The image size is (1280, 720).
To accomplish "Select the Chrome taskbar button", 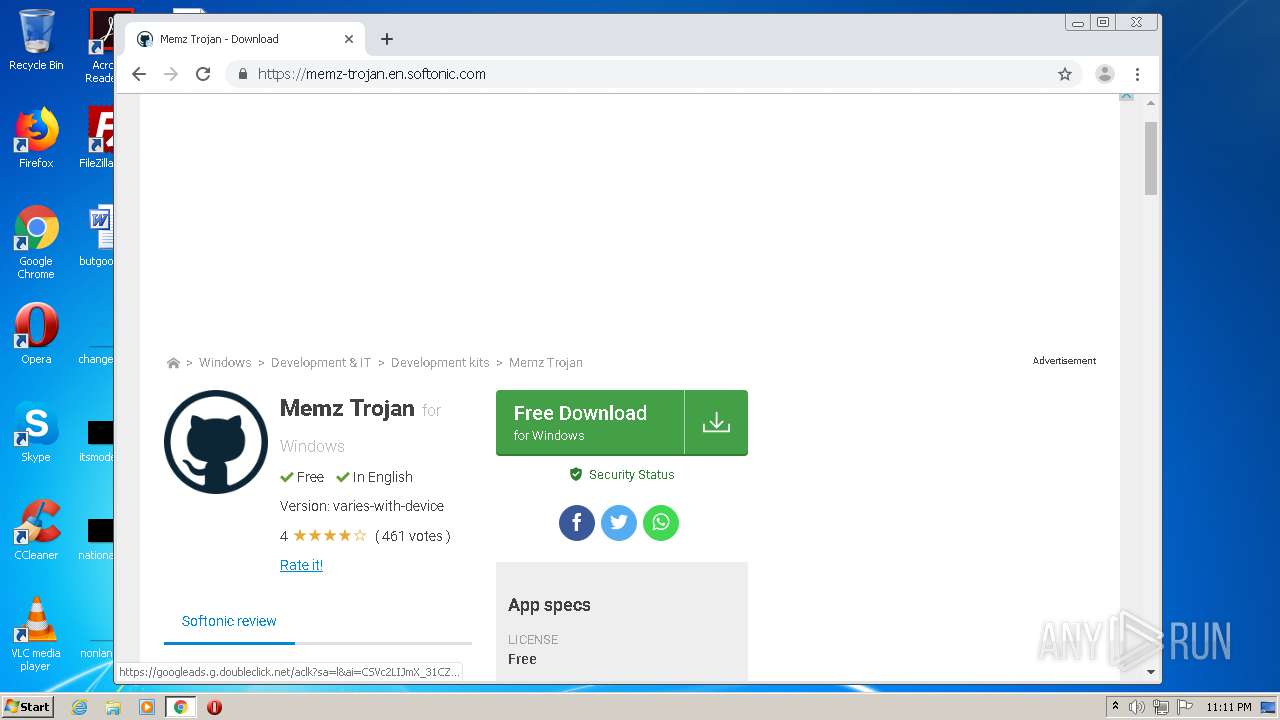I will pyautogui.click(x=180, y=707).
